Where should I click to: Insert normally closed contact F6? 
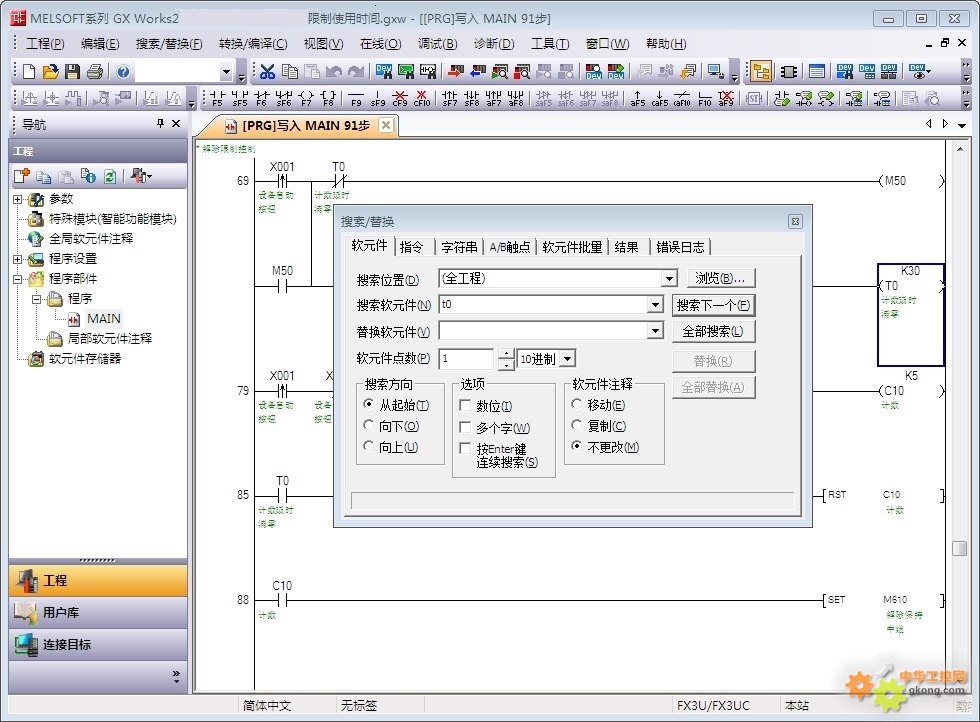coord(262,99)
